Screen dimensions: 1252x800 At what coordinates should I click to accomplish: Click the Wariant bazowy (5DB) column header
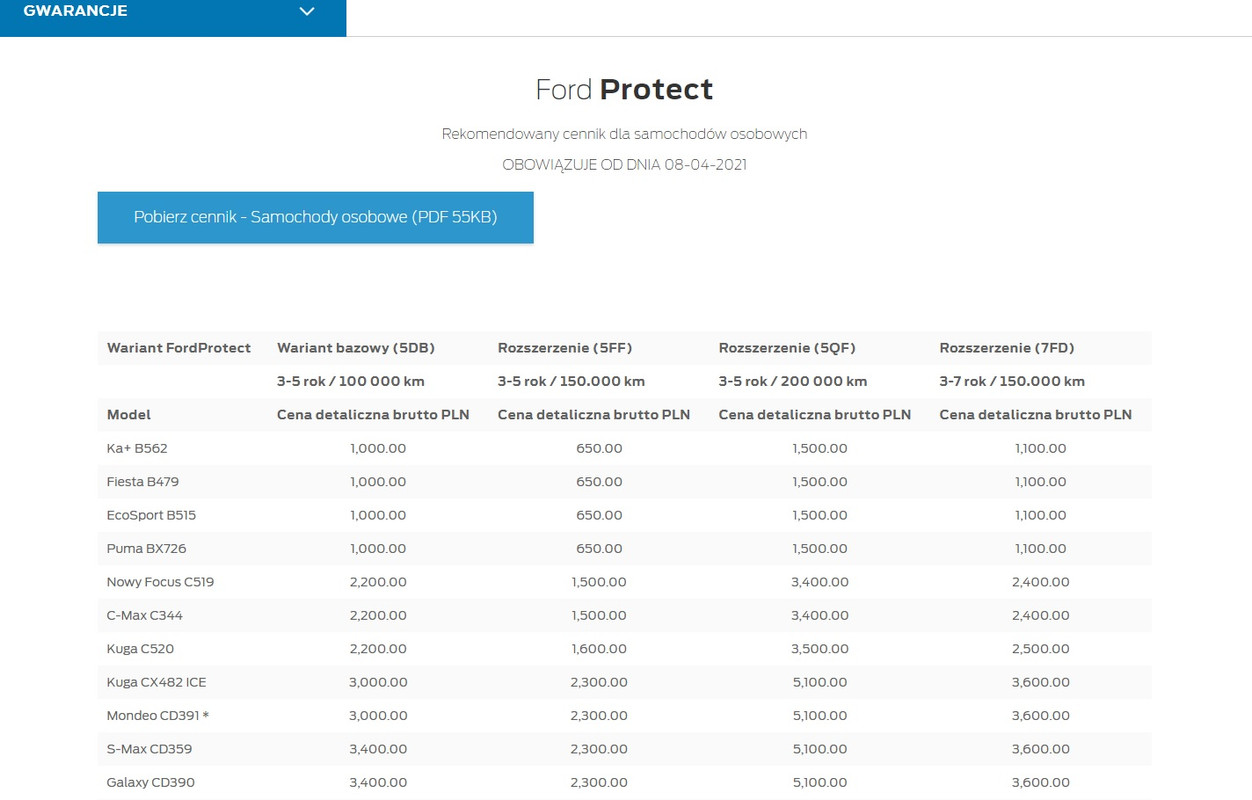[x=356, y=348]
